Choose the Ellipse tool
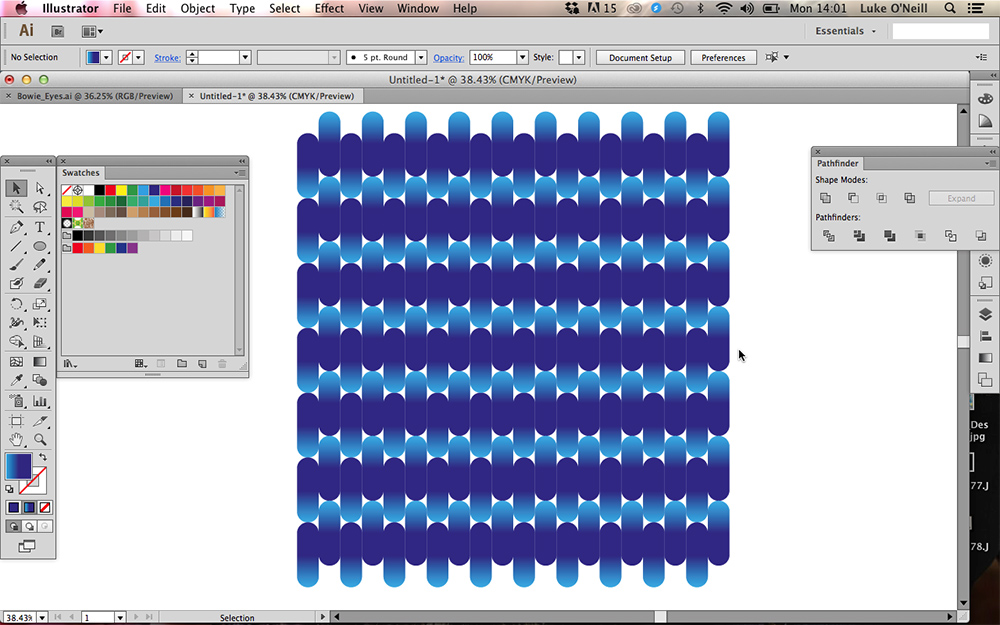 (x=40, y=246)
